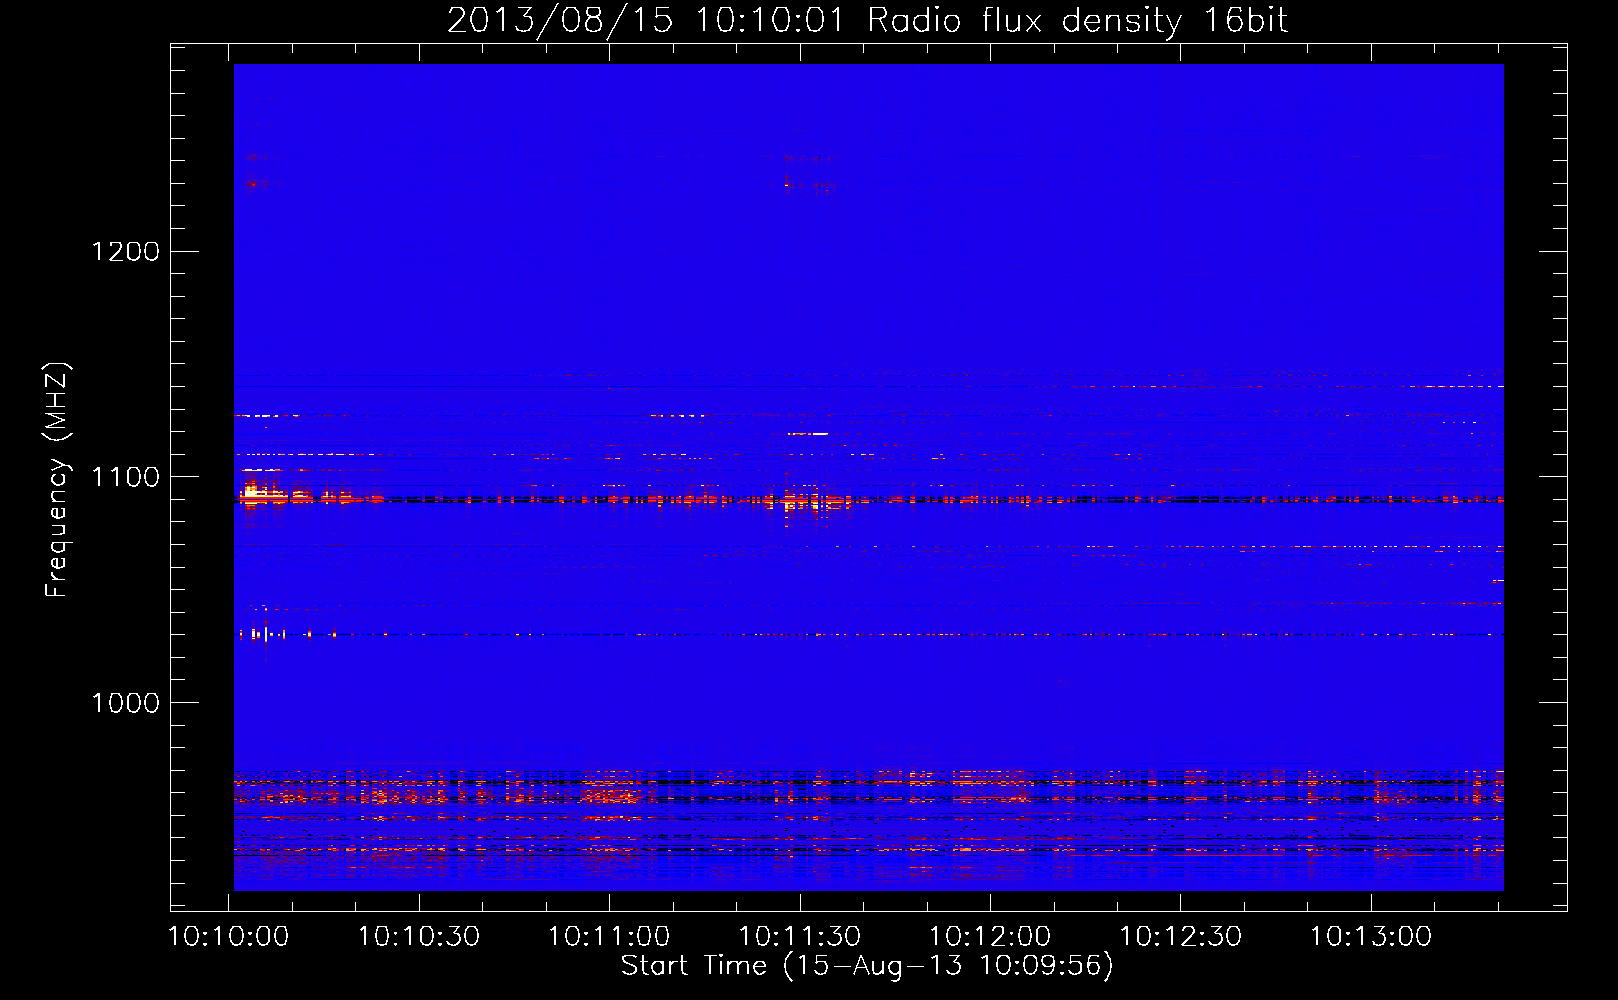The image size is (1618, 1000).
Task: Click the 10:10:30 time tick label
Action: tap(419, 937)
